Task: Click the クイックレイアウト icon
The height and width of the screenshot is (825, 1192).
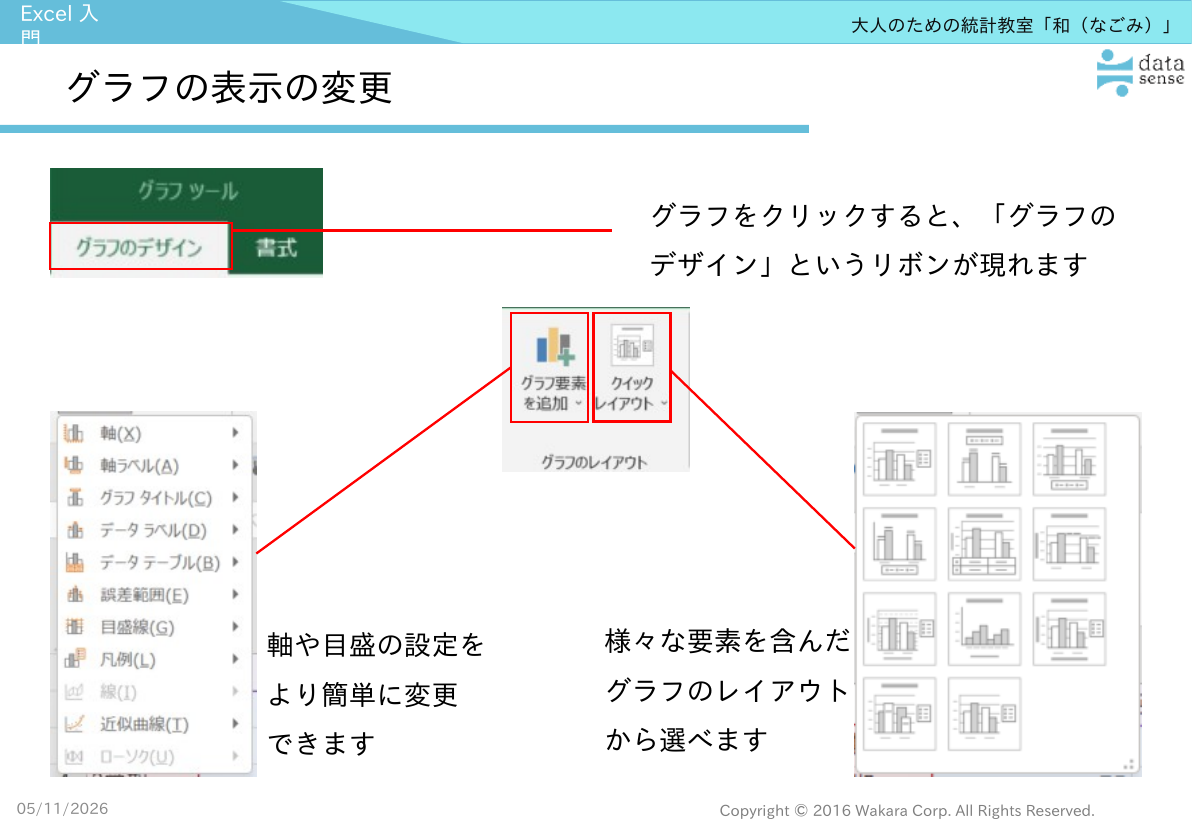Action: point(632,346)
